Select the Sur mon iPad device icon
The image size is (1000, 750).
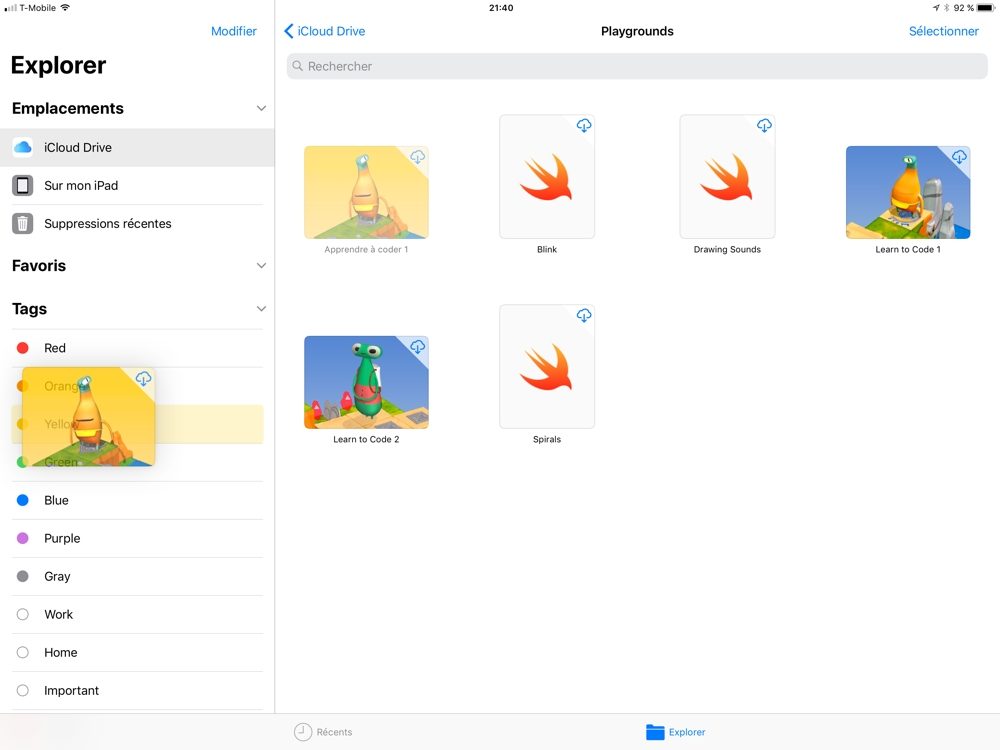pos(22,186)
